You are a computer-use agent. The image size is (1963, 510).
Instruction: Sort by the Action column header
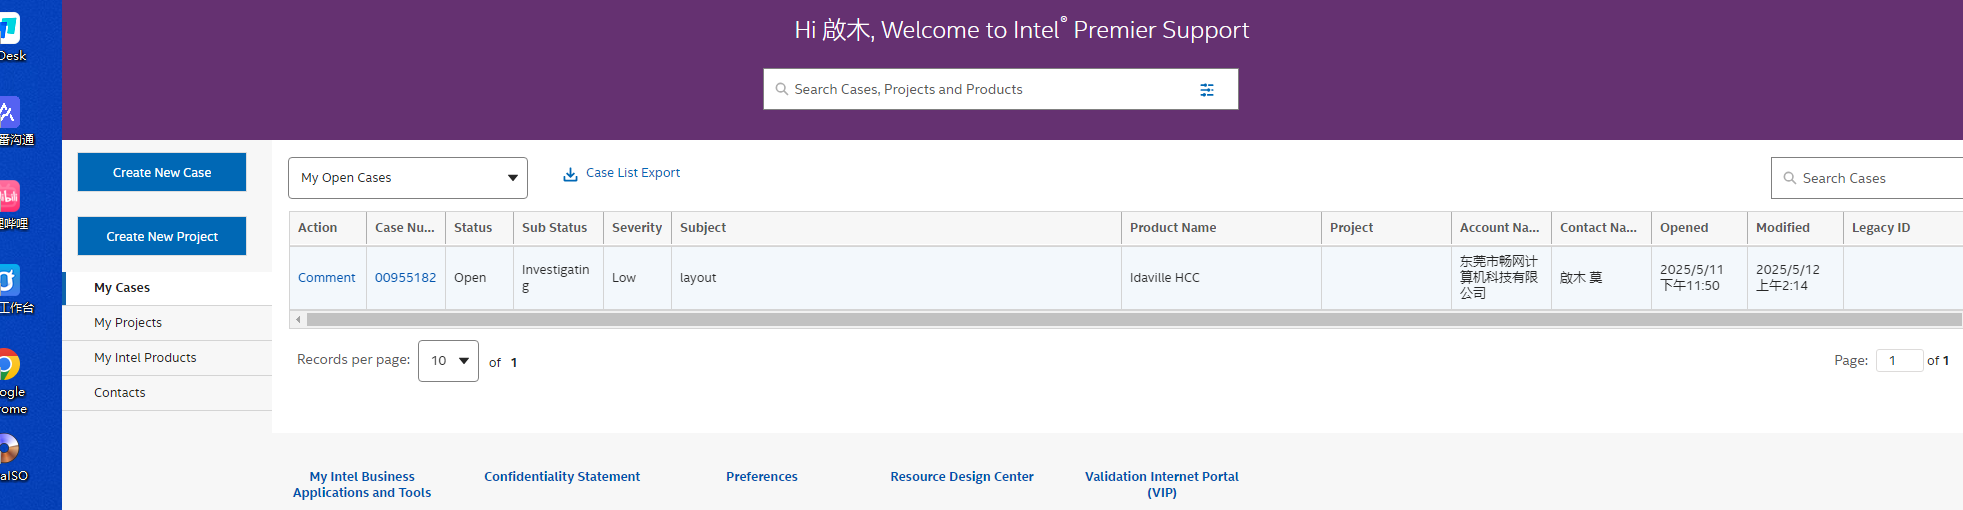click(328, 228)
